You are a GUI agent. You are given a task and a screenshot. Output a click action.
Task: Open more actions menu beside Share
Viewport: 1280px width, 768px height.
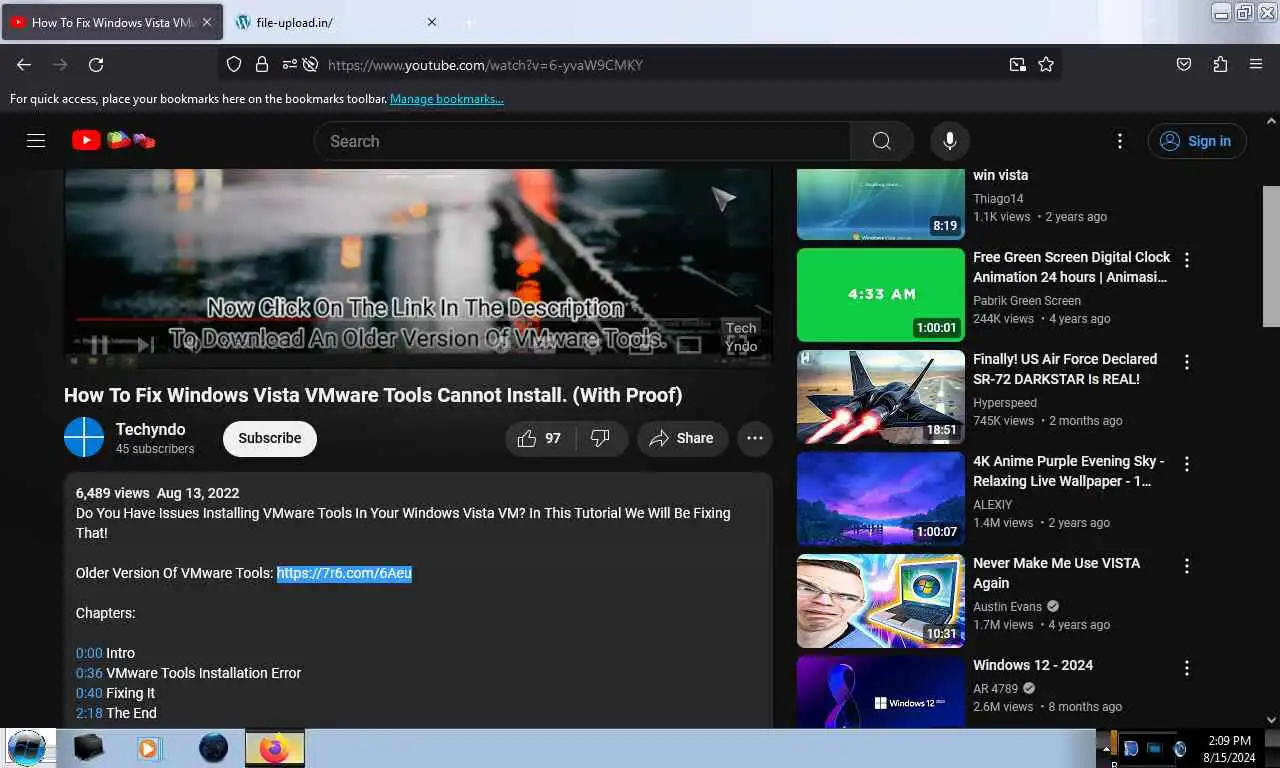755,438
